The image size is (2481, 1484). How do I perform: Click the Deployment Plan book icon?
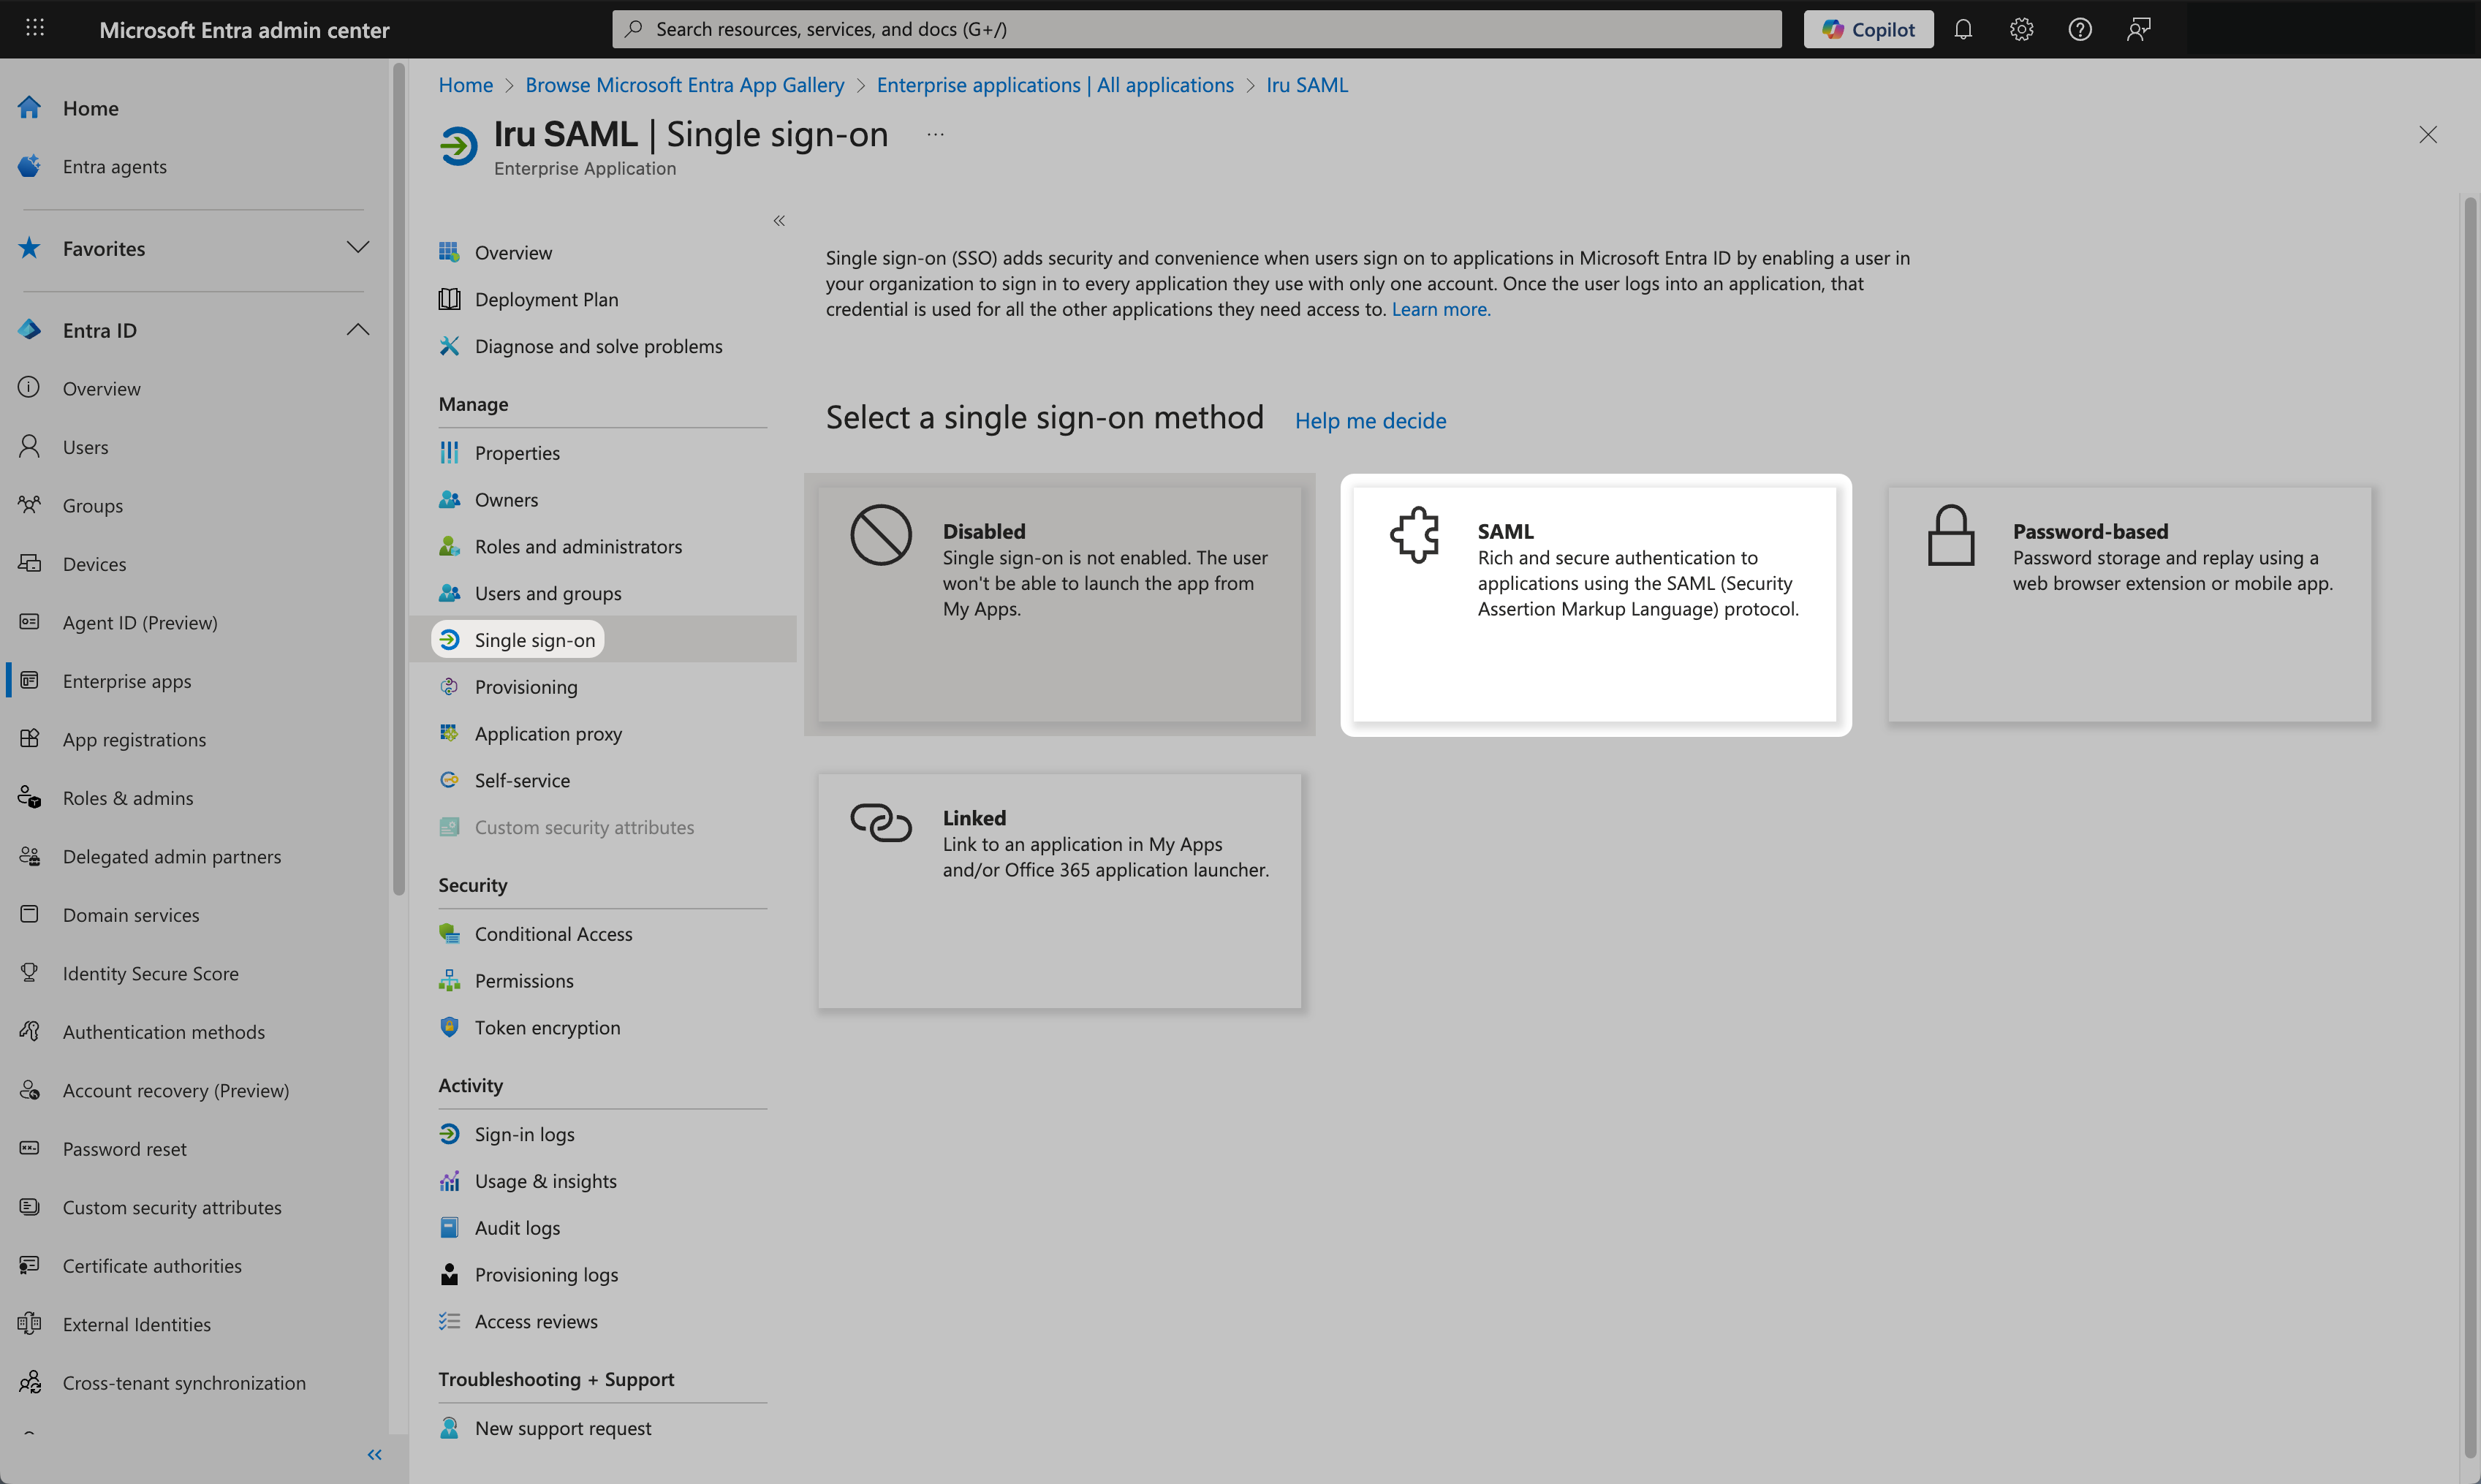tap(450, 299)
